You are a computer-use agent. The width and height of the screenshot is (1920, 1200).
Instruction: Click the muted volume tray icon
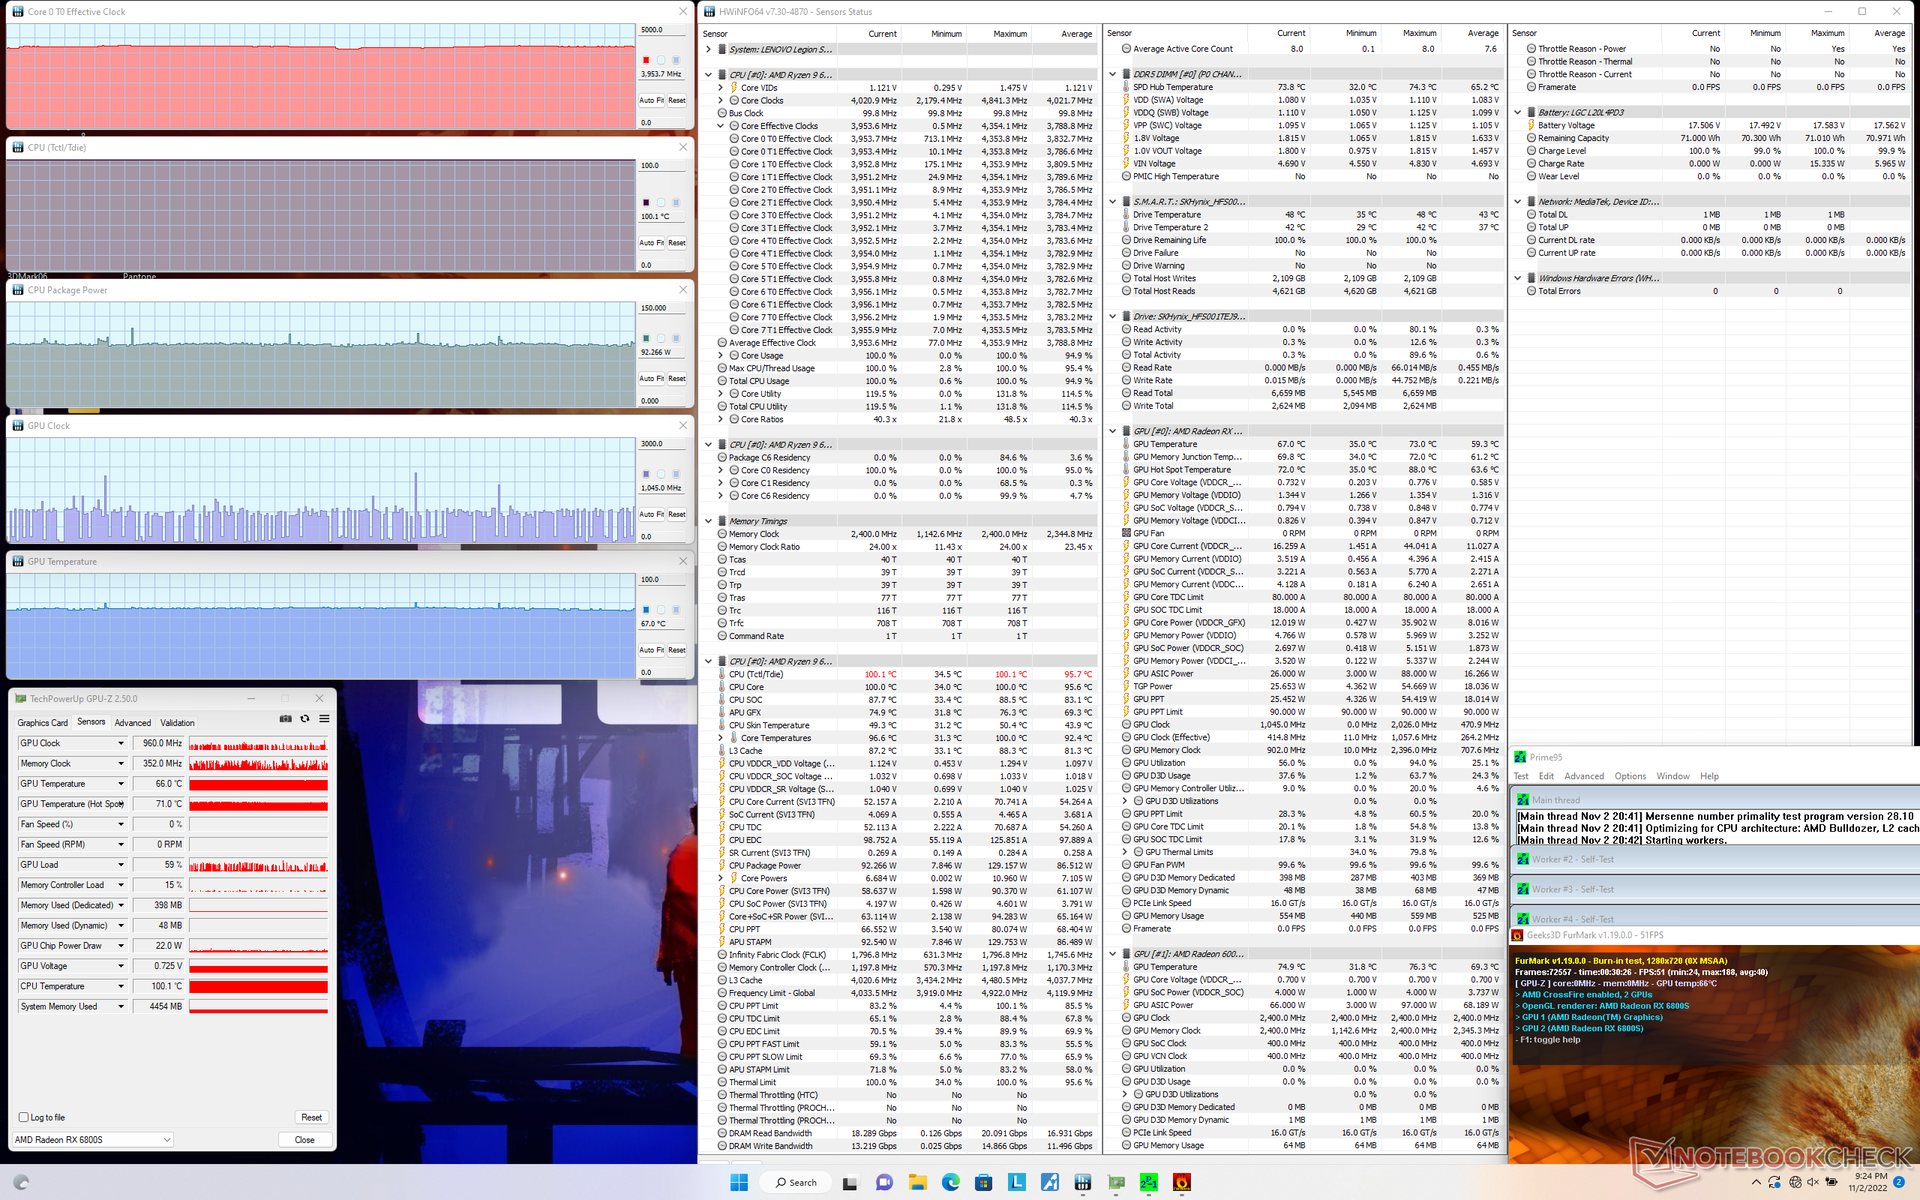click(1813, 1182)
